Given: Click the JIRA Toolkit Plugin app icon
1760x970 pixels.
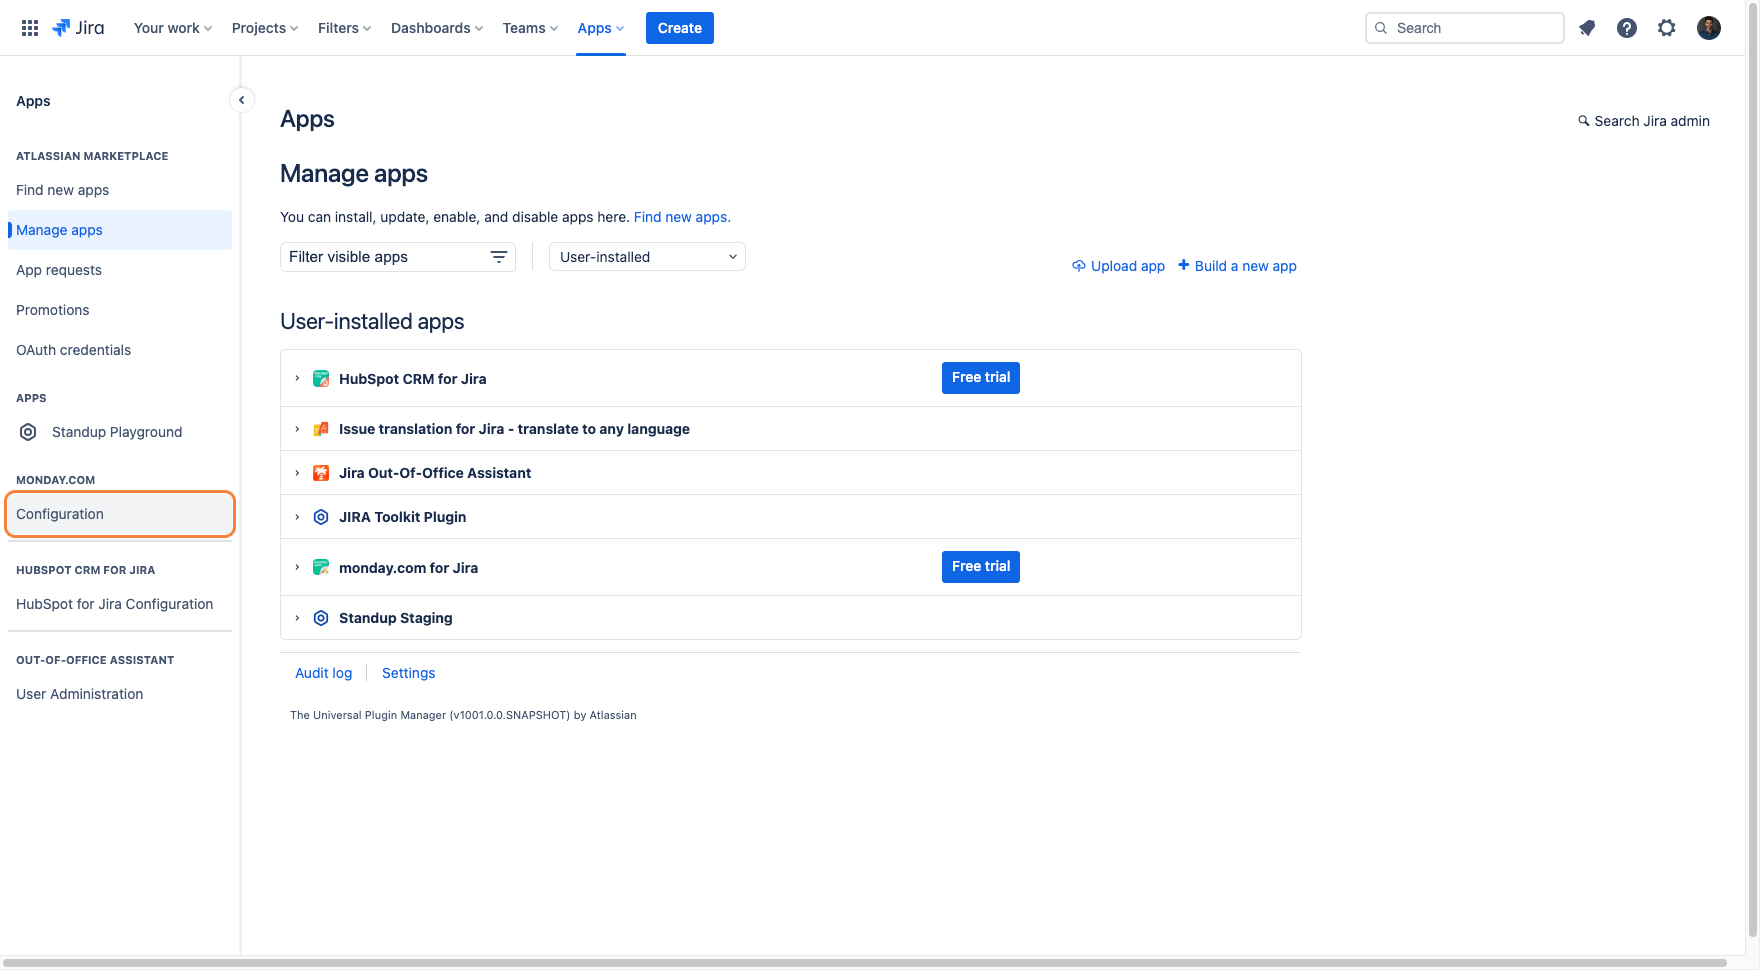Looking at the screenshot, I should point(321,517).
